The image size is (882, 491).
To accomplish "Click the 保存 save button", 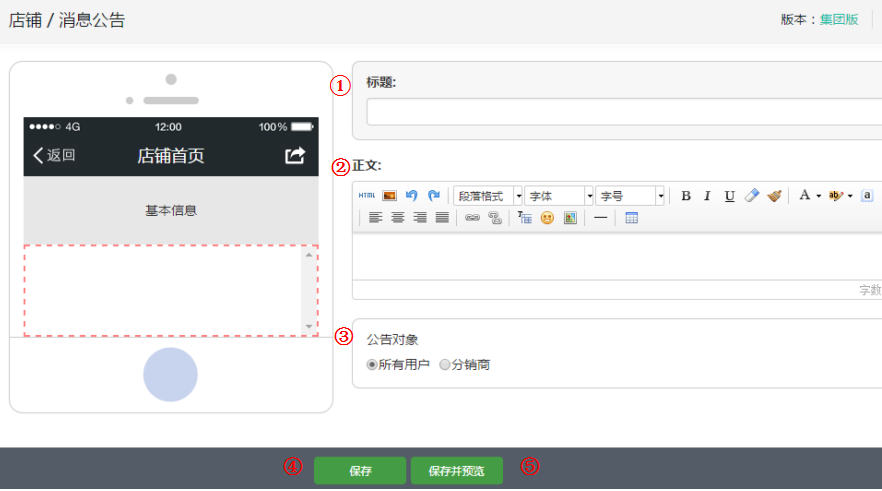I will [360, 471].
